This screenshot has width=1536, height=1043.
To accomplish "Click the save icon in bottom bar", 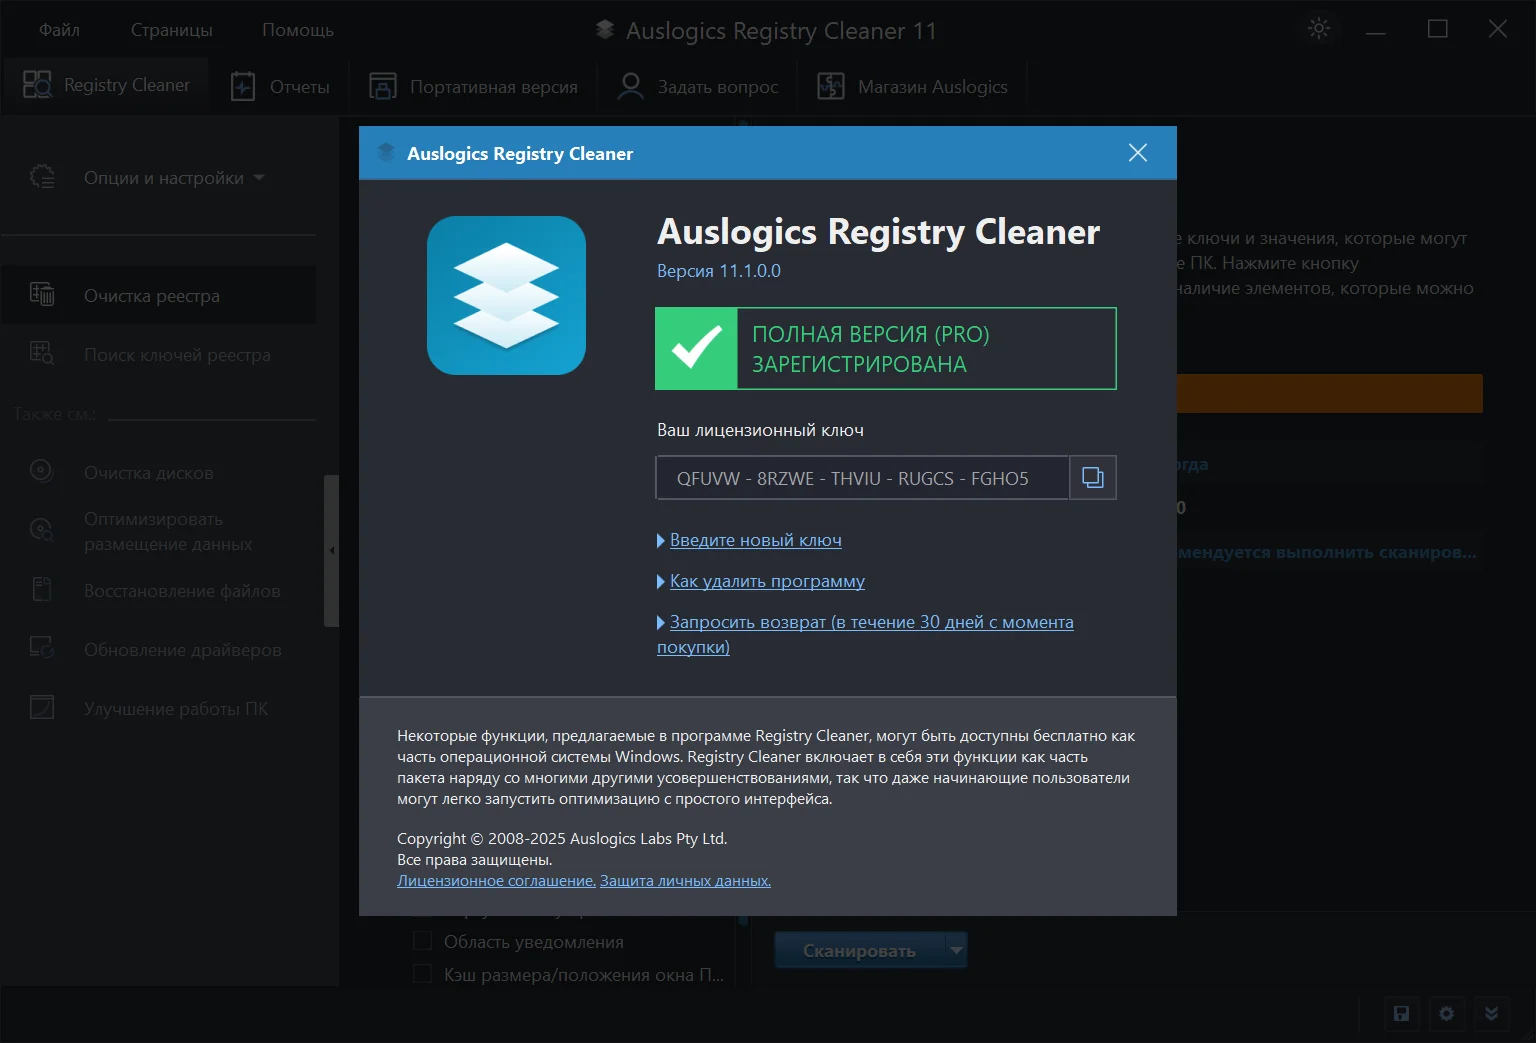I will click(x=1401, y=1014).
